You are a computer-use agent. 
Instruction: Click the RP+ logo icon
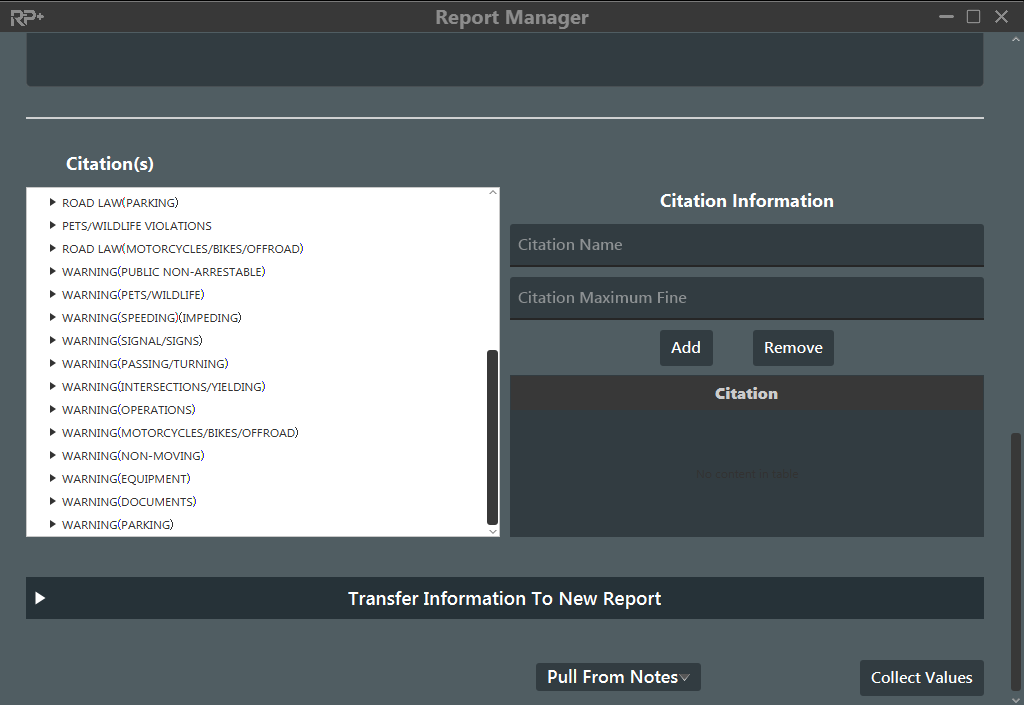(x=27, y=17)
